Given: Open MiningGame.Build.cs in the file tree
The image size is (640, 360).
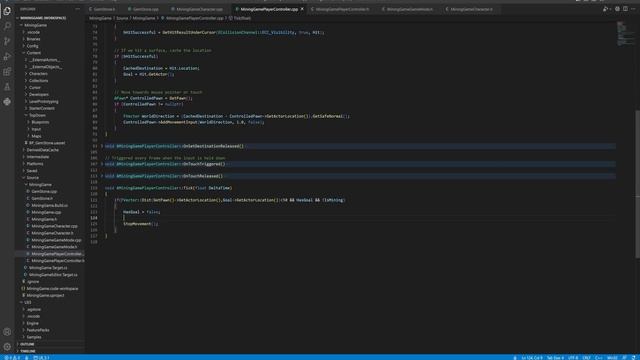Looking at the screenshot, I should [49, 205].
